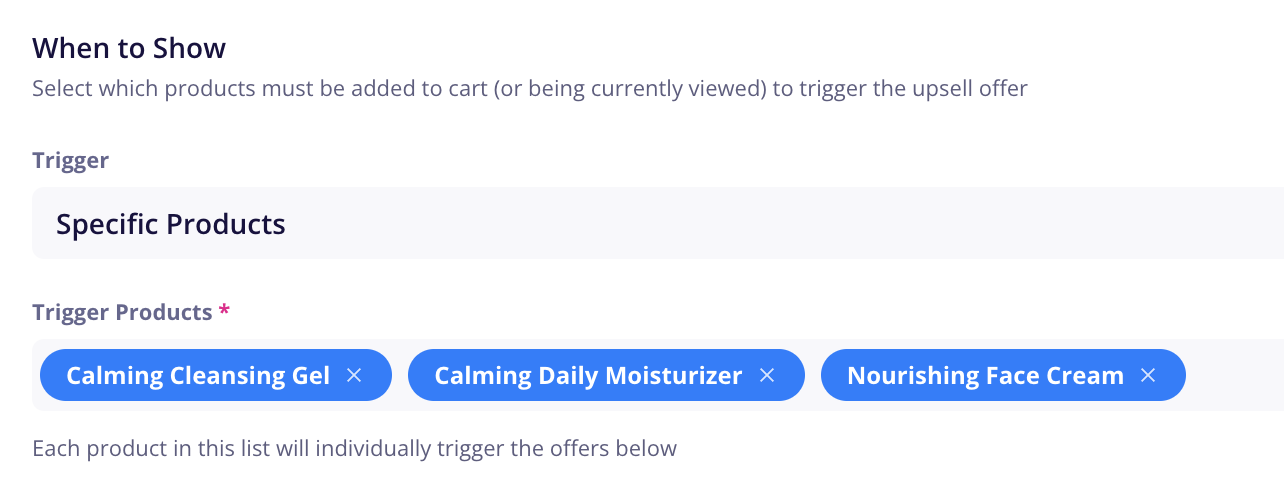Focus empty space in Trigger Products field

1236,375
